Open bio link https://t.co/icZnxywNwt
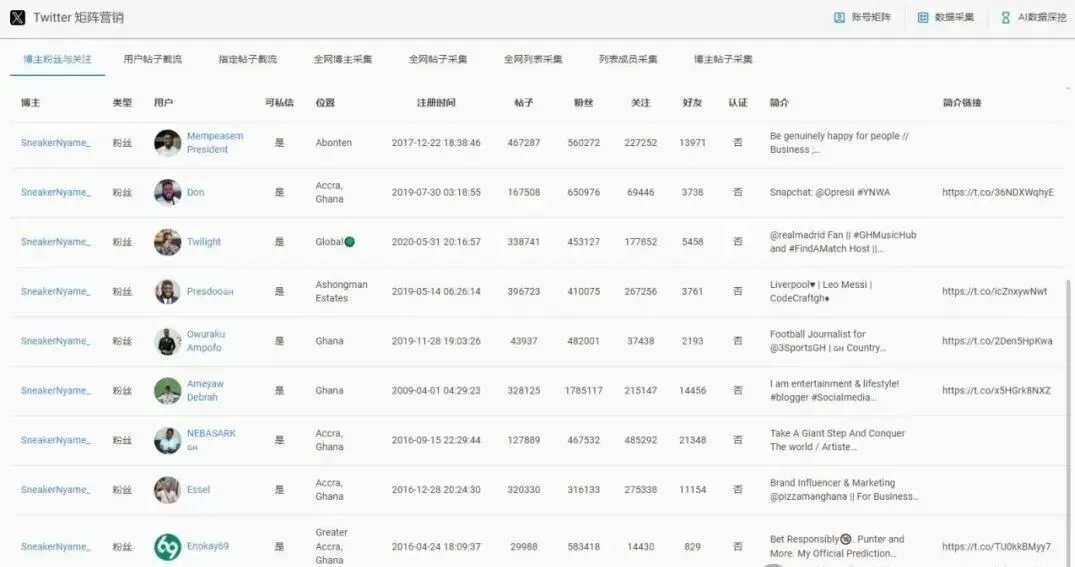 click(x=994, y=291)
